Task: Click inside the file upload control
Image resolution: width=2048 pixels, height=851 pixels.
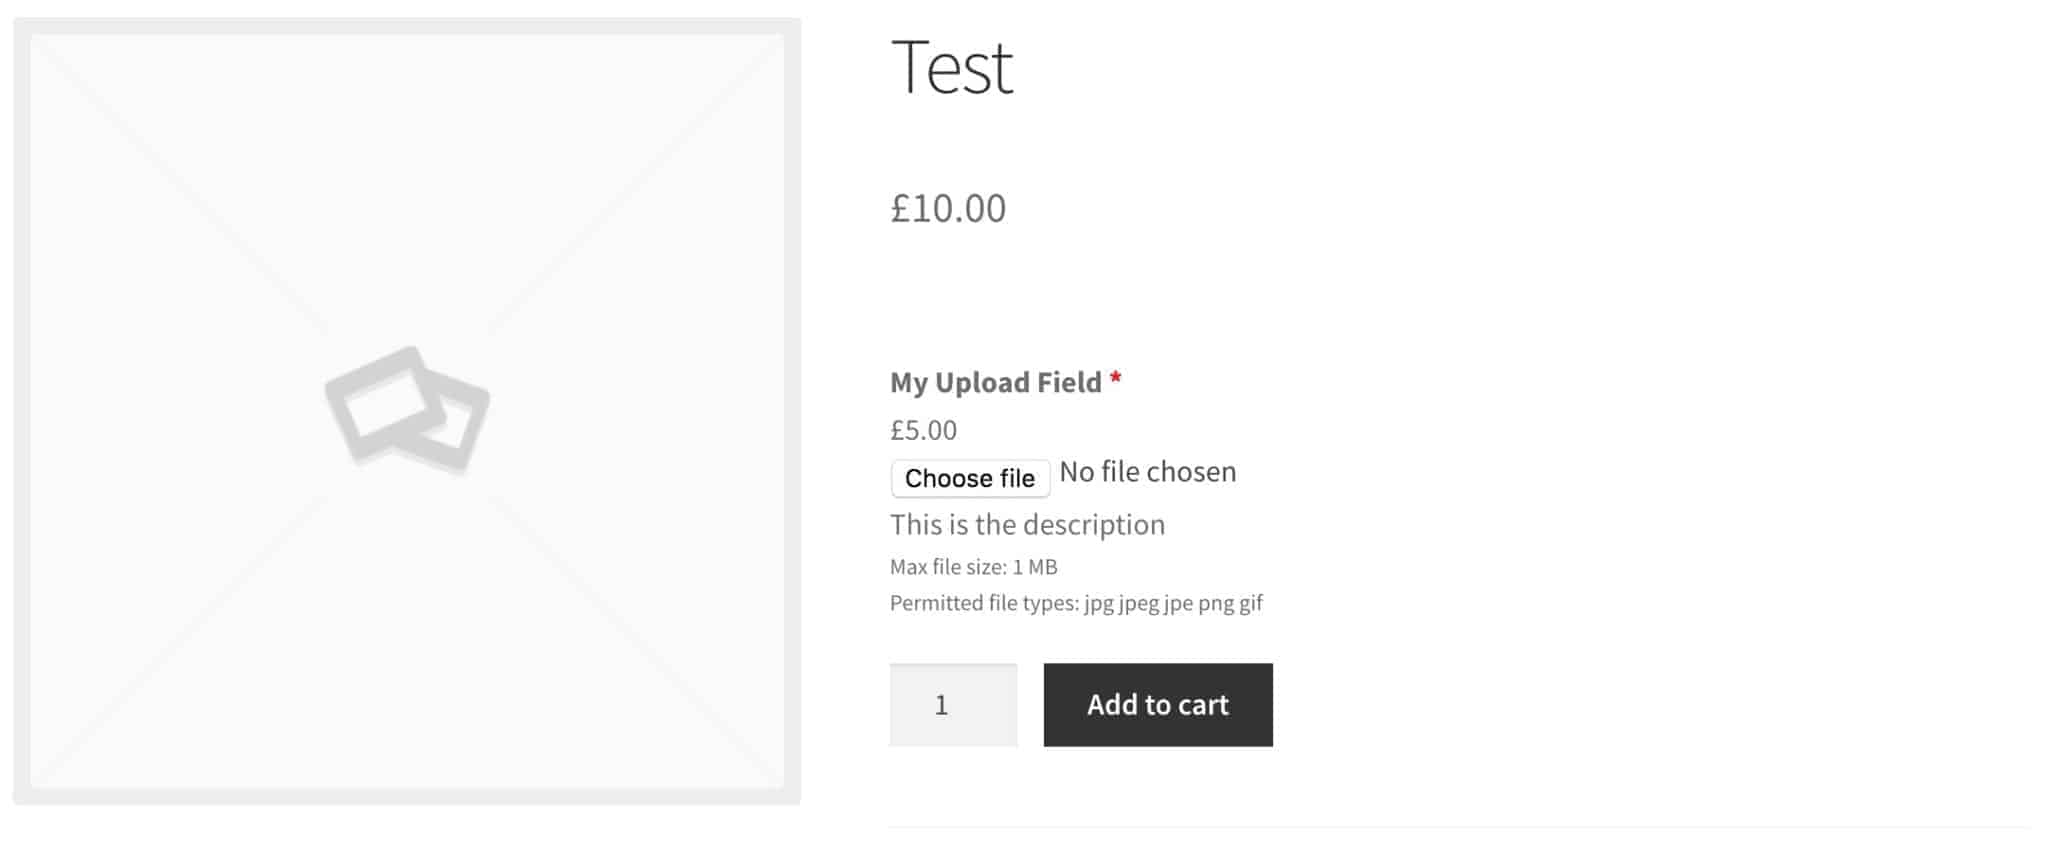Action: [969, 478]
